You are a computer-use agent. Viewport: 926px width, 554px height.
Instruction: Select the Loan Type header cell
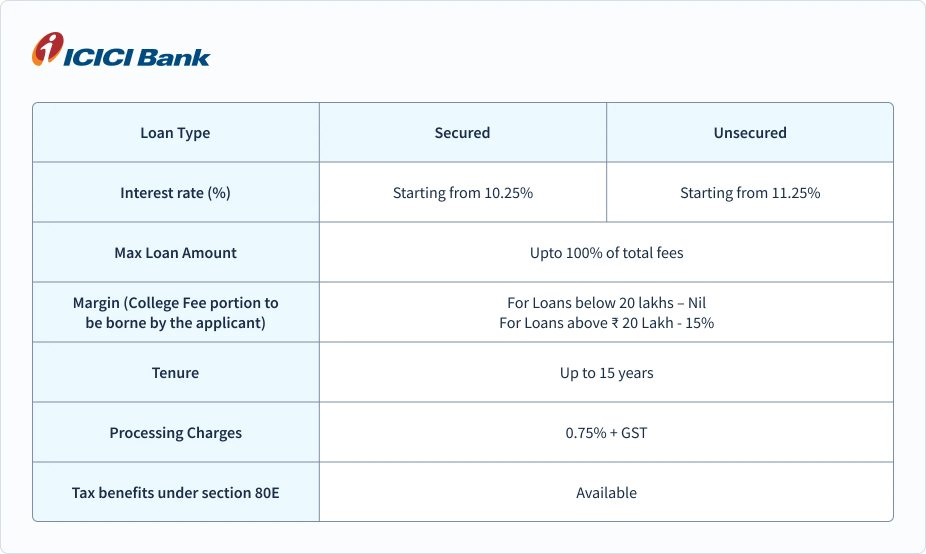tap(175, 133)
